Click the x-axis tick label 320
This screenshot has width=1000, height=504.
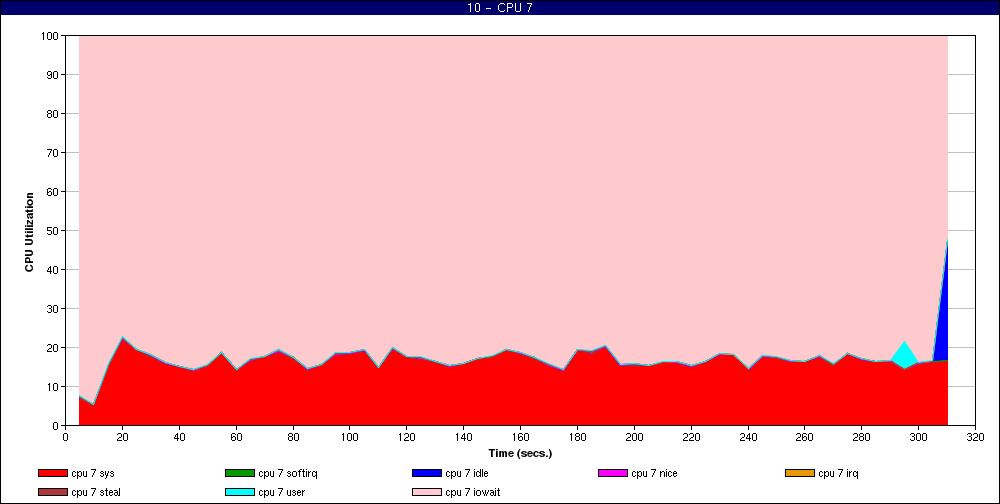[975, 438]
